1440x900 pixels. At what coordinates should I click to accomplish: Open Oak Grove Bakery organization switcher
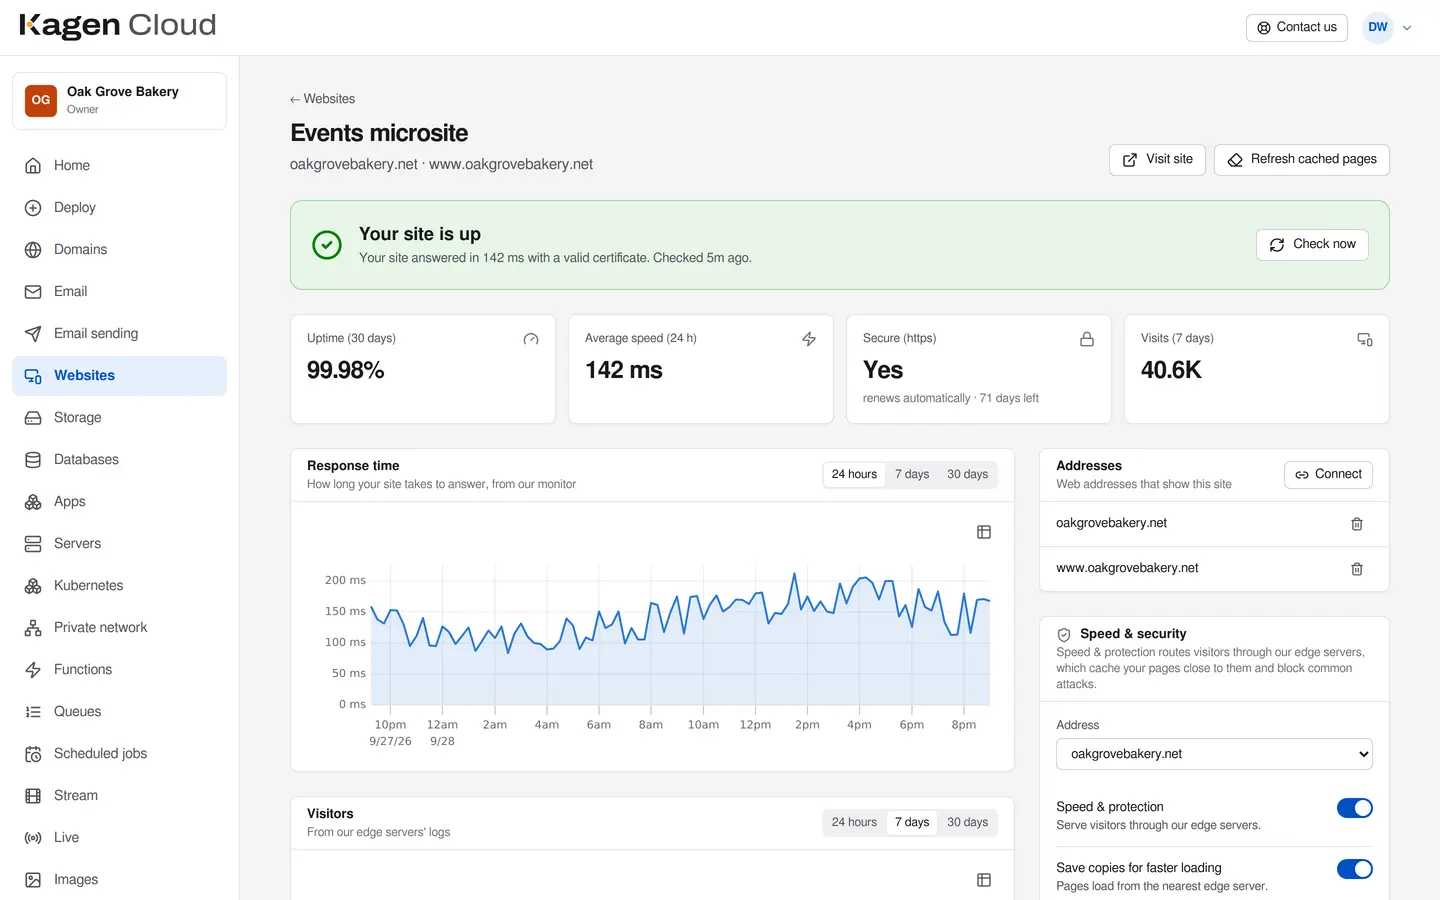119,101
